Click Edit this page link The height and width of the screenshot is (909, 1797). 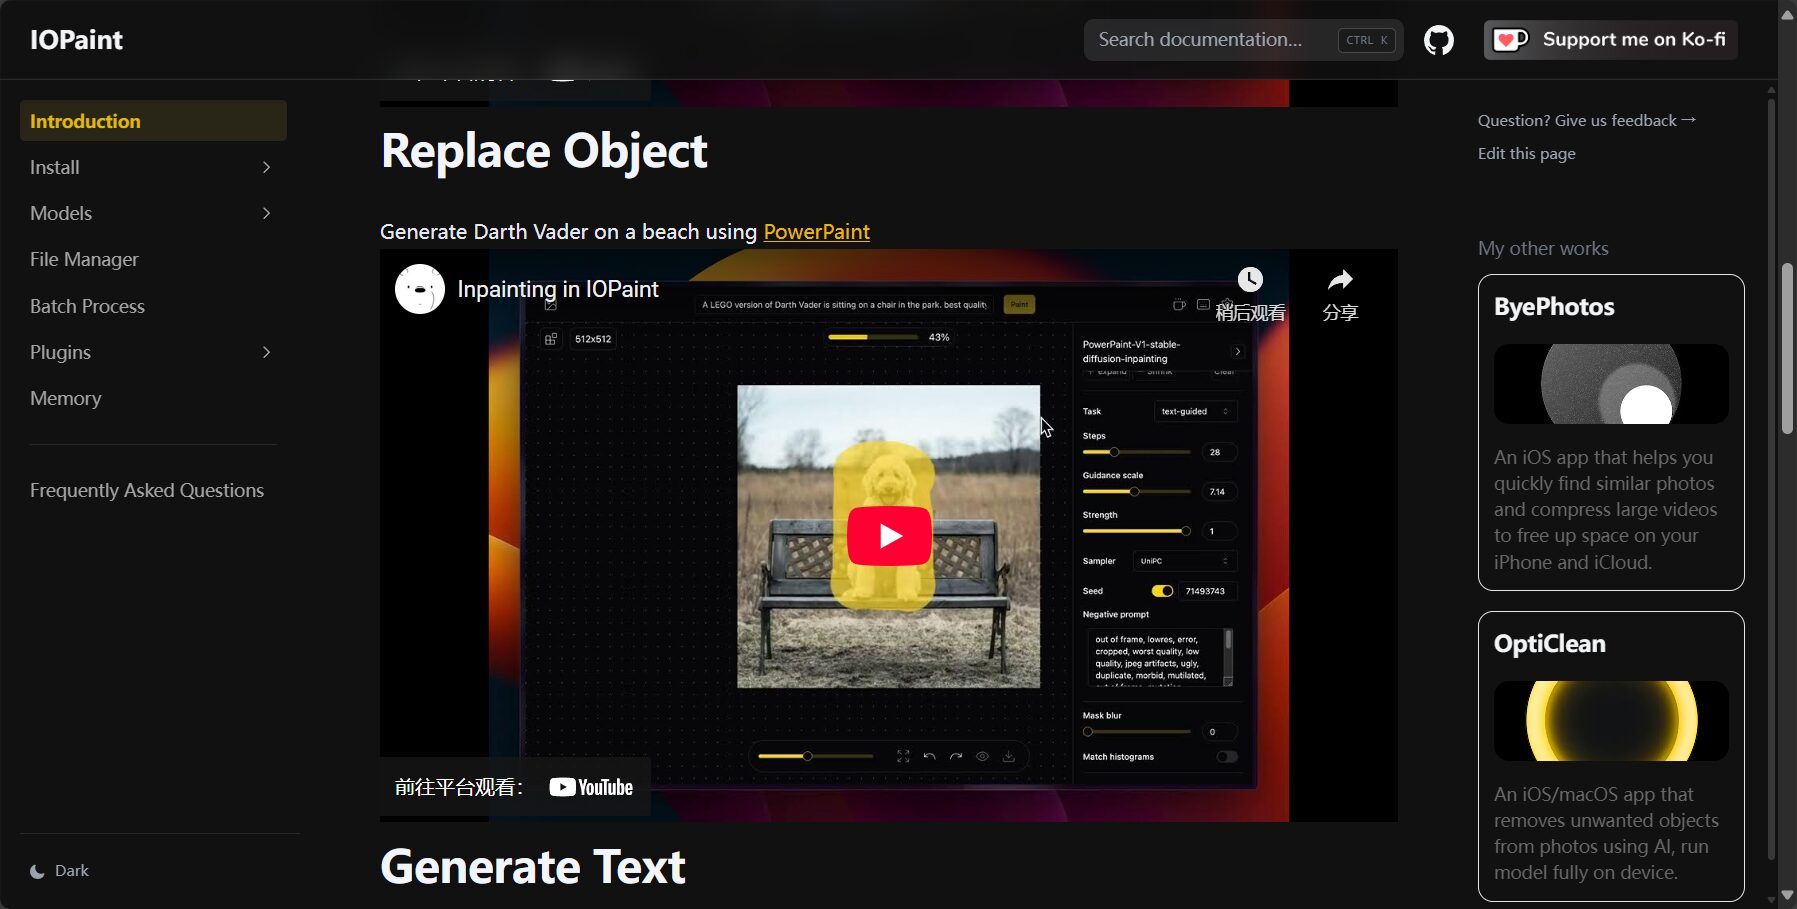(1526, 153)
